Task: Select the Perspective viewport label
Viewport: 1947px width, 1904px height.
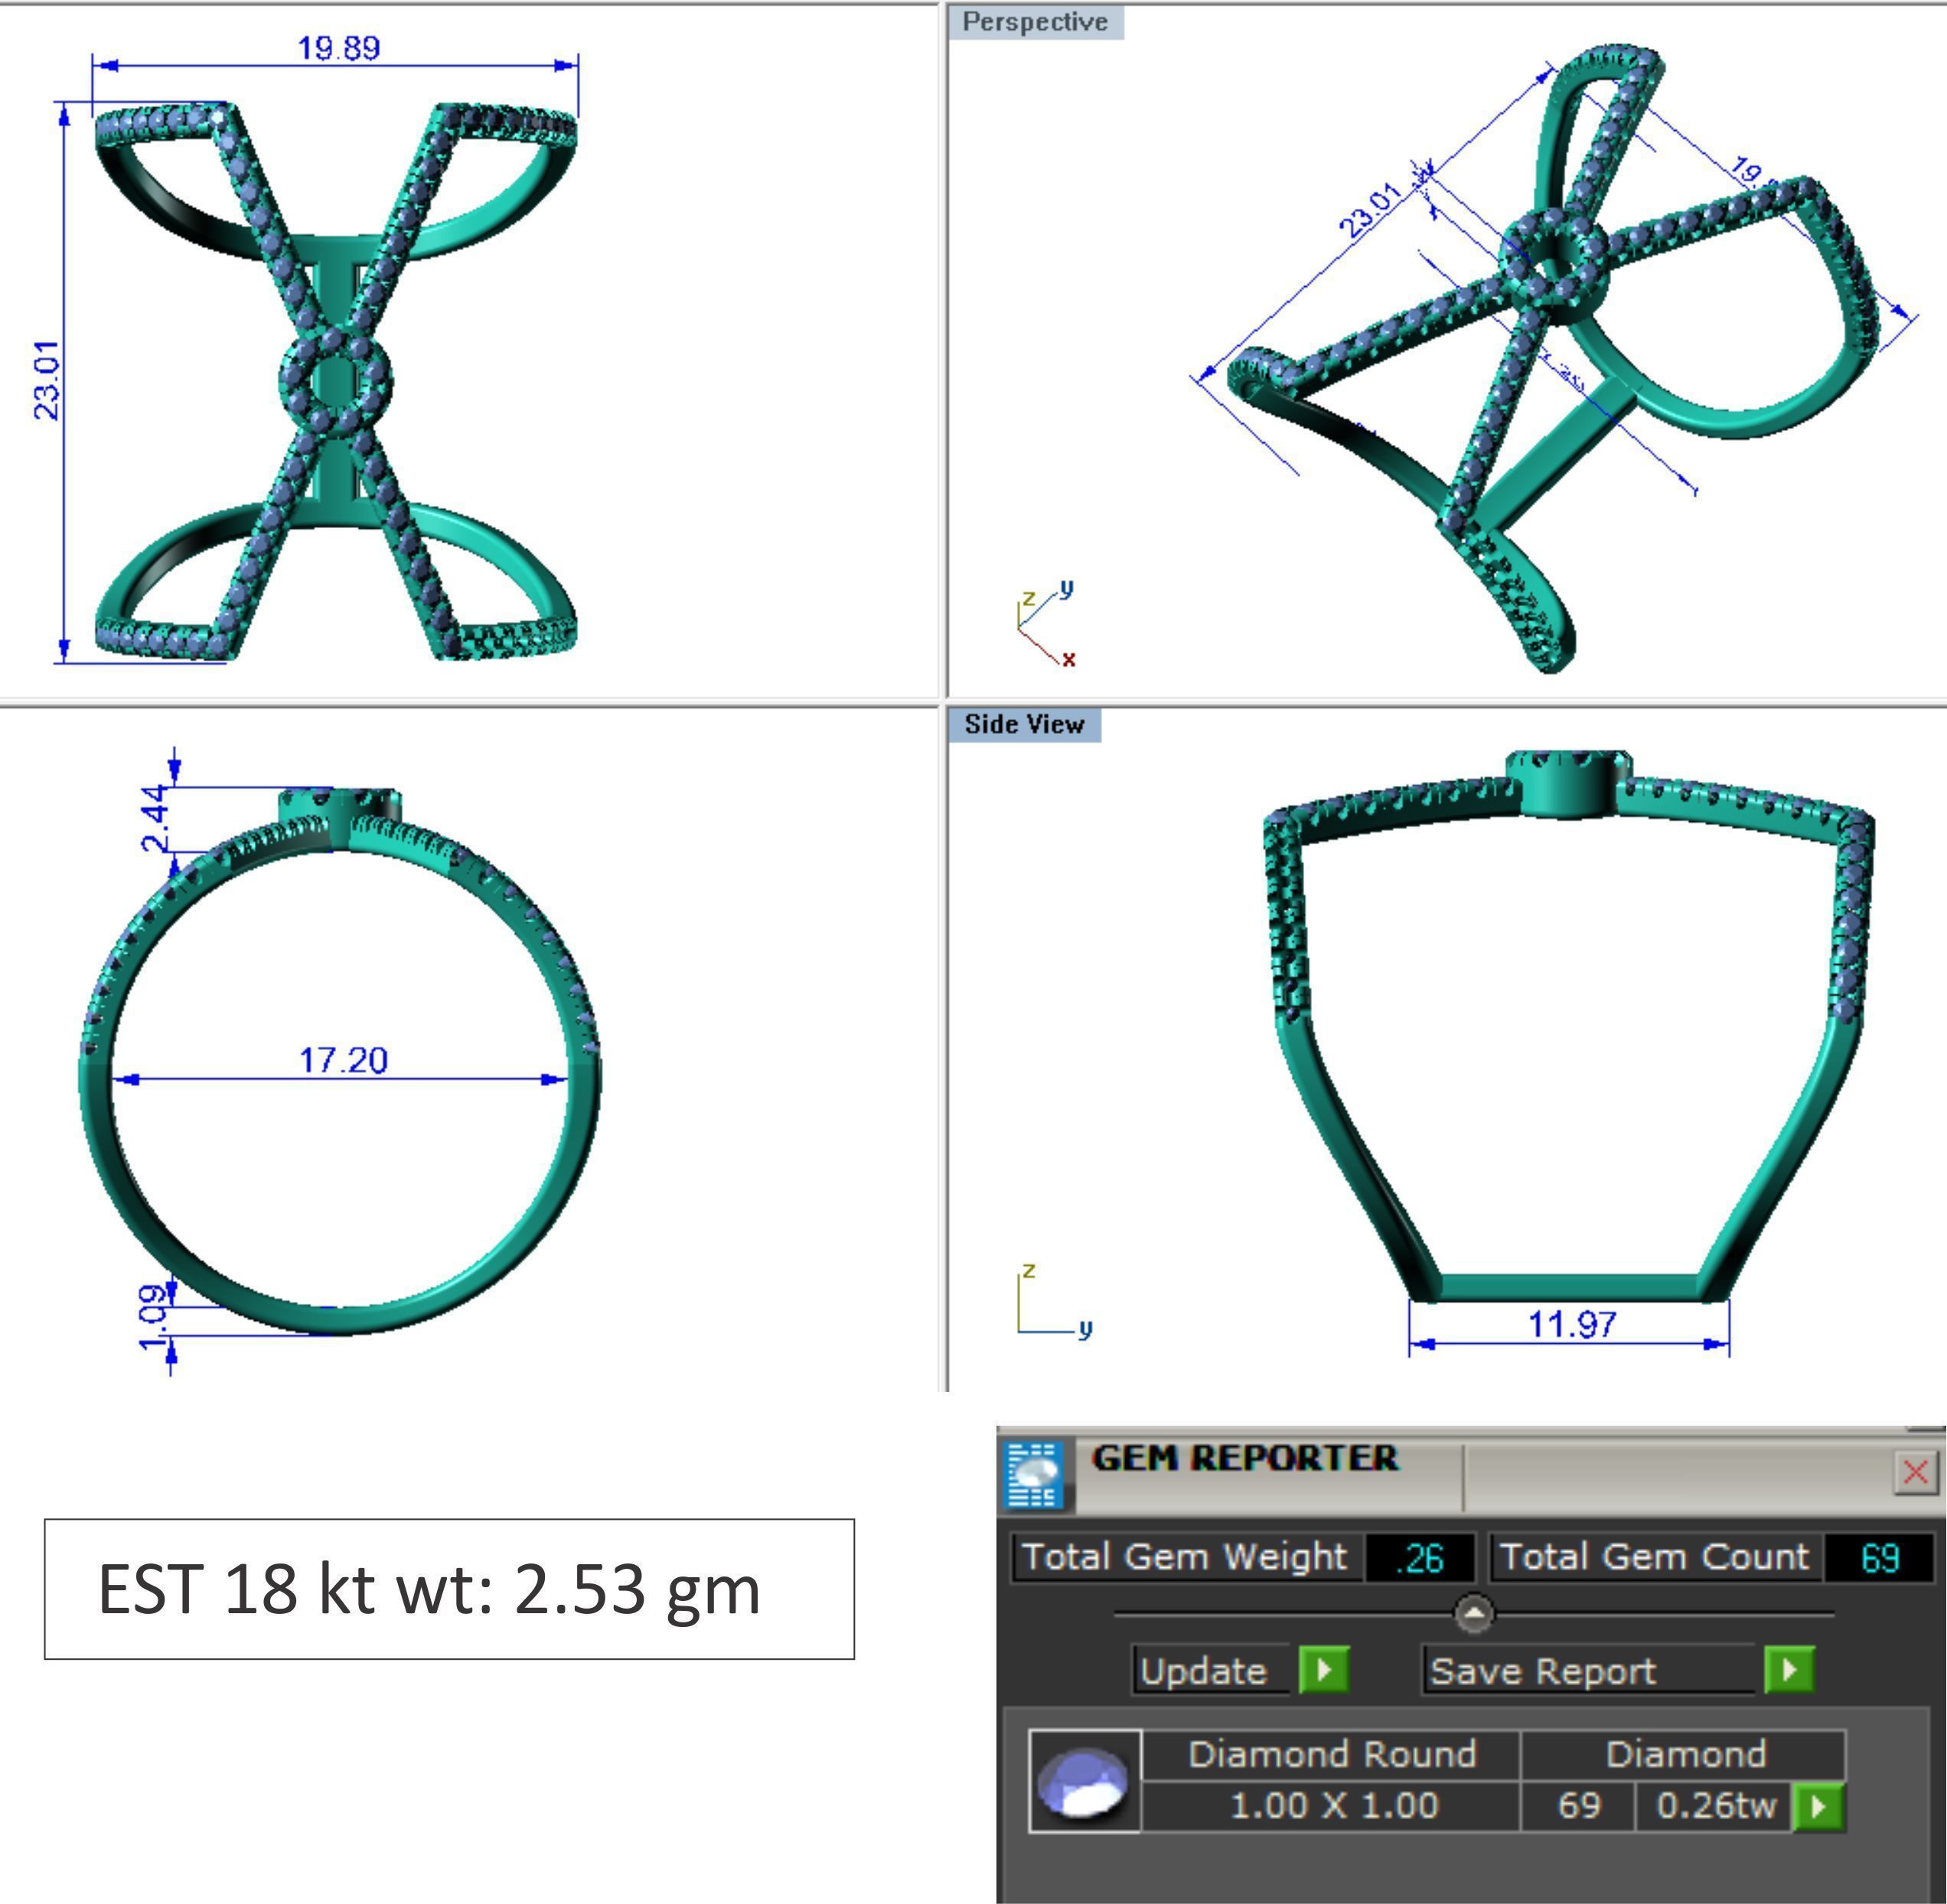Action: [1035, 22]
